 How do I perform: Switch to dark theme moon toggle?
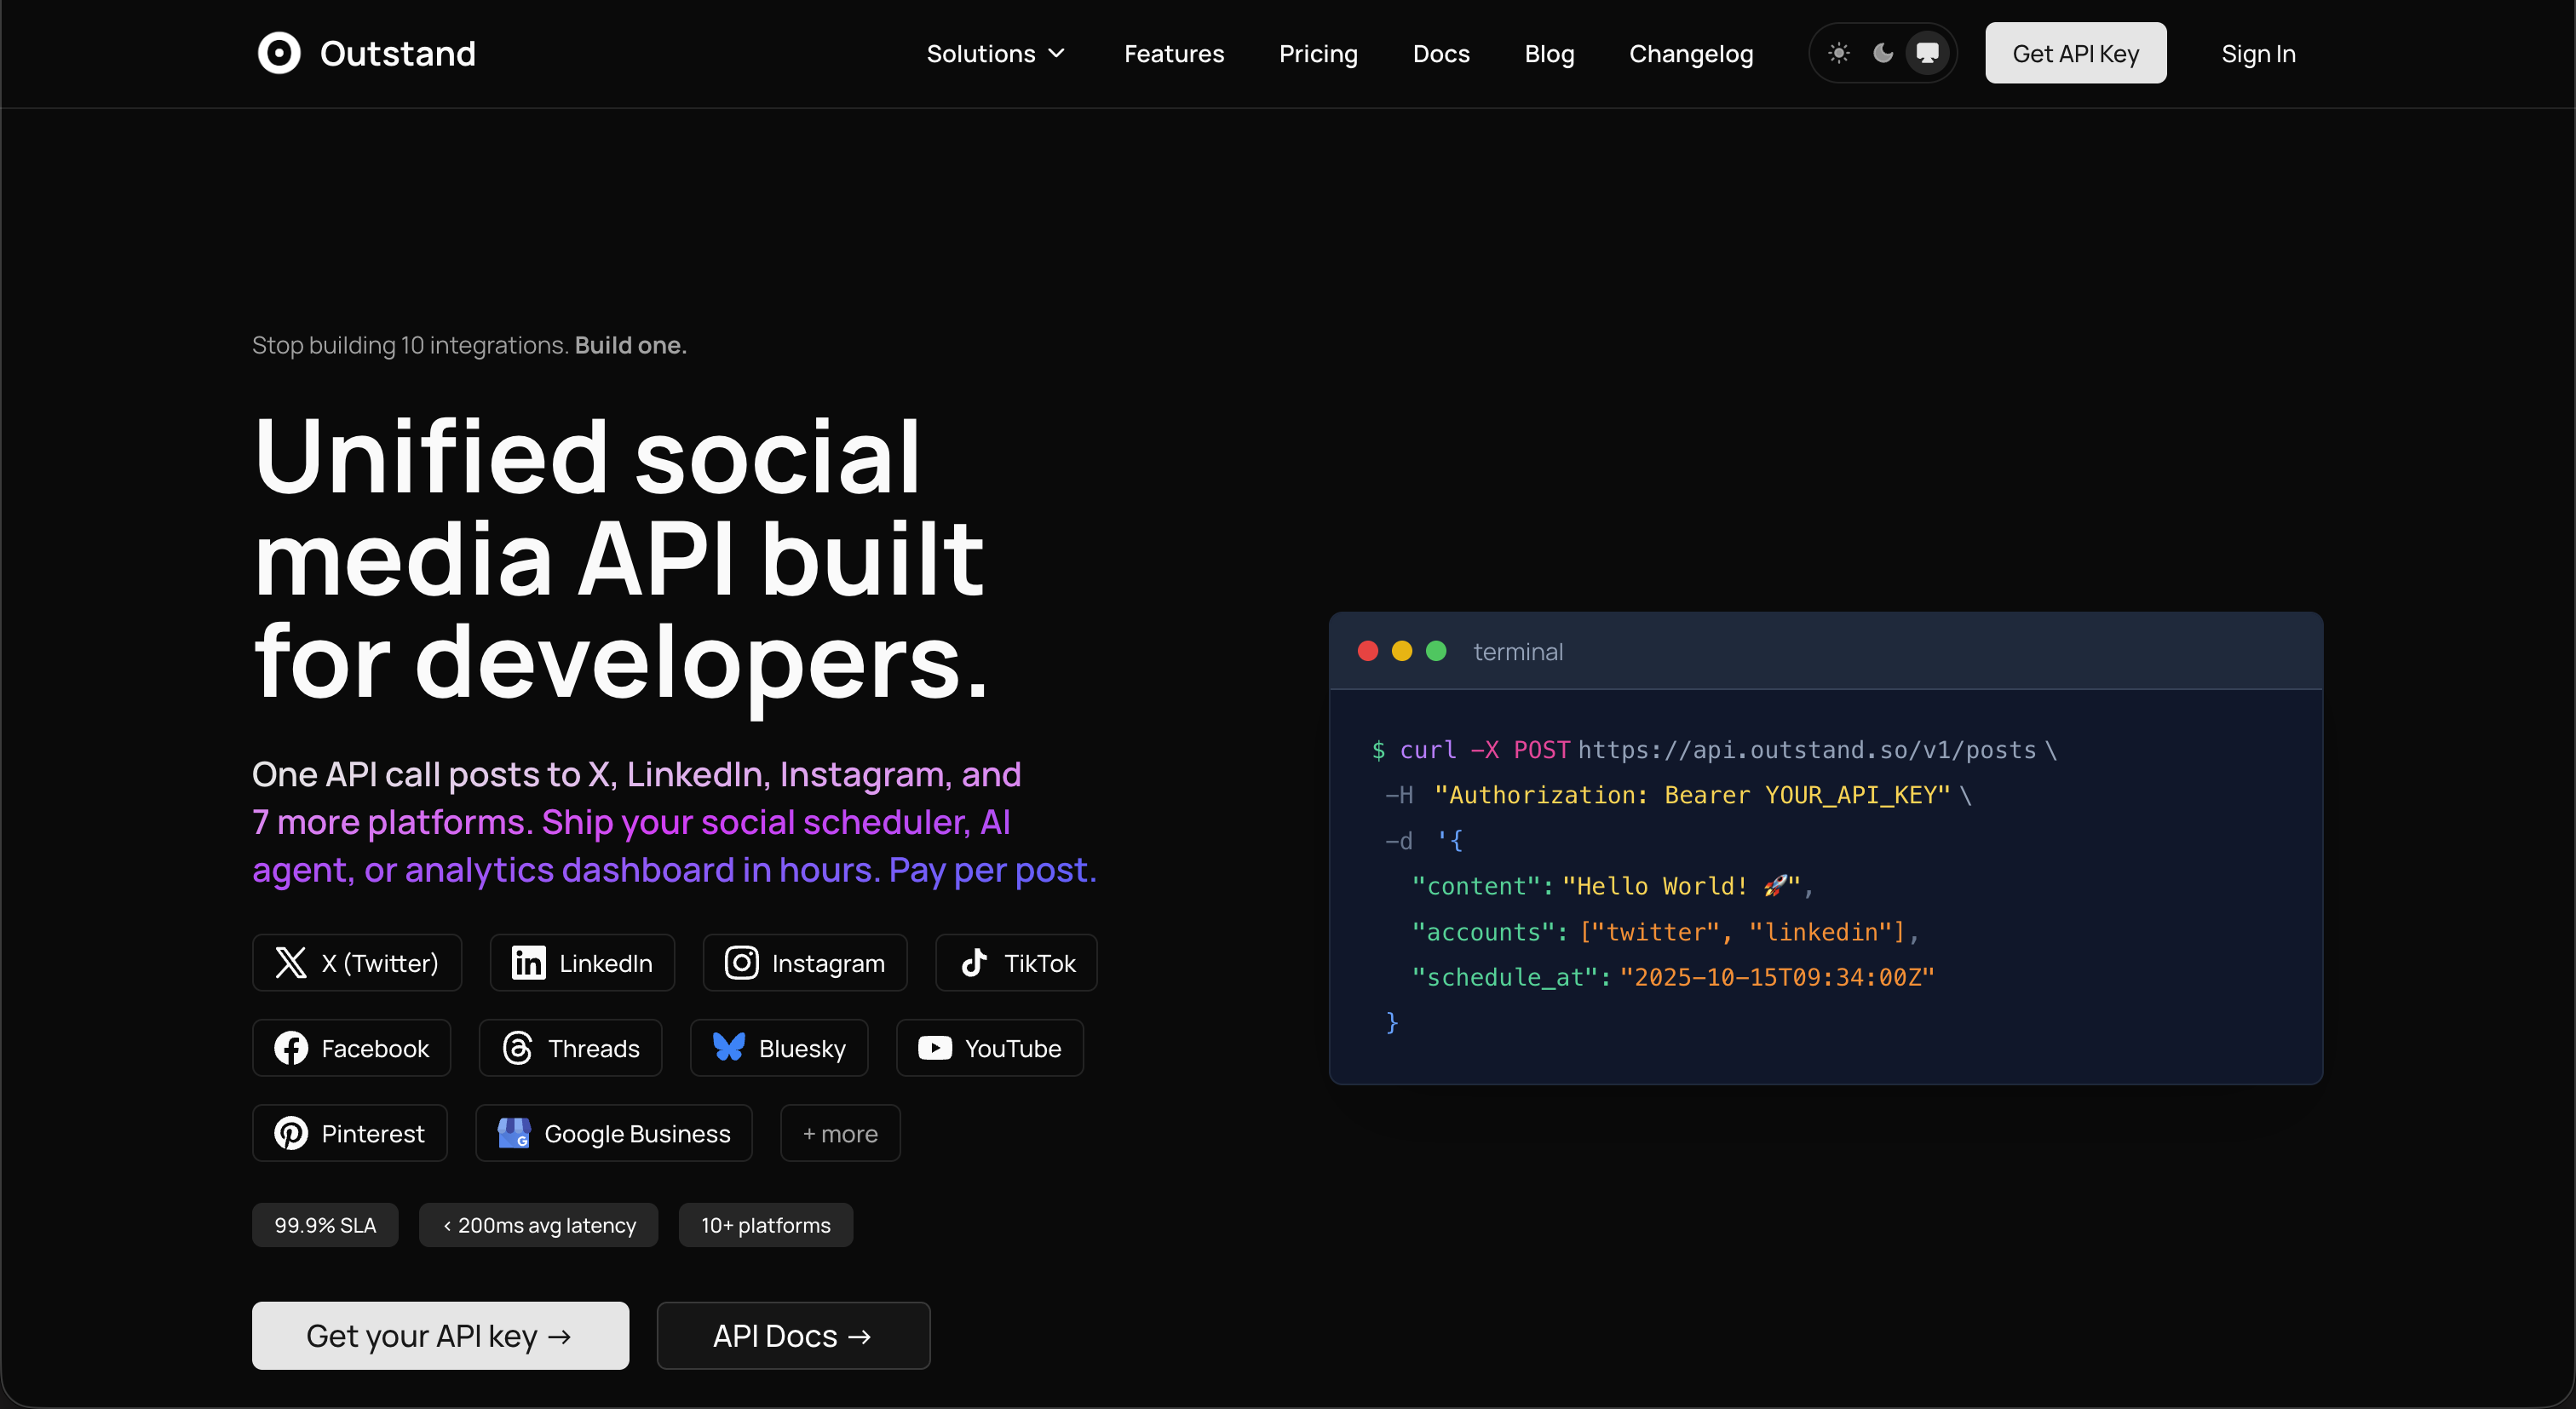(1883, 53)
